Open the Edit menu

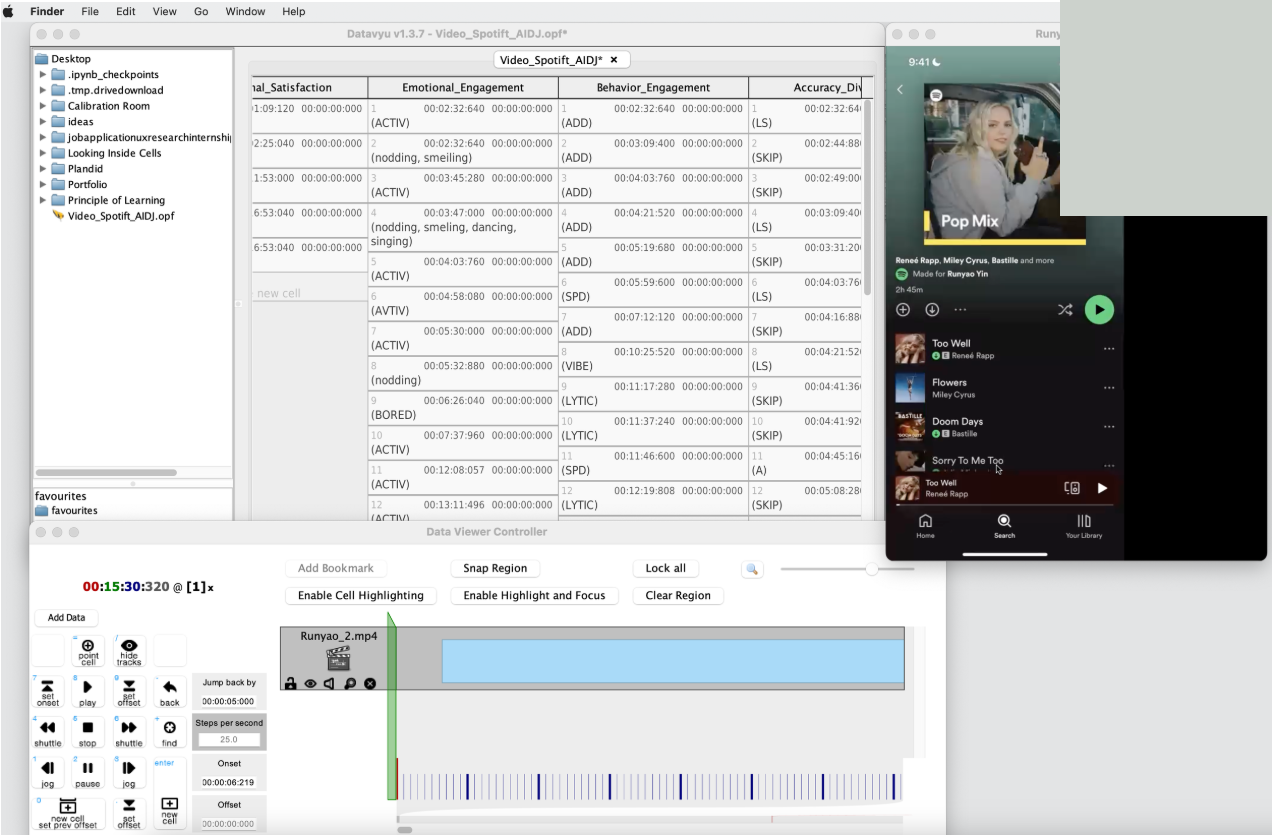[126, 11]
